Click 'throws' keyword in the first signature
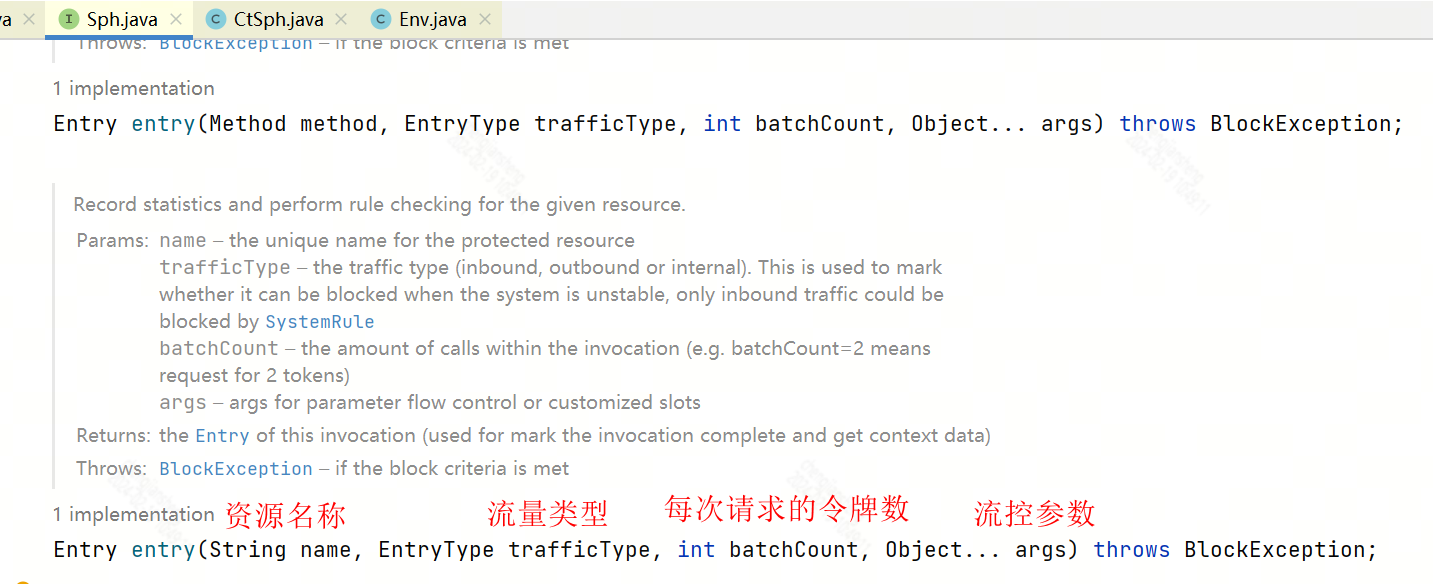1433x584 pixels. tap(1158, 124)
